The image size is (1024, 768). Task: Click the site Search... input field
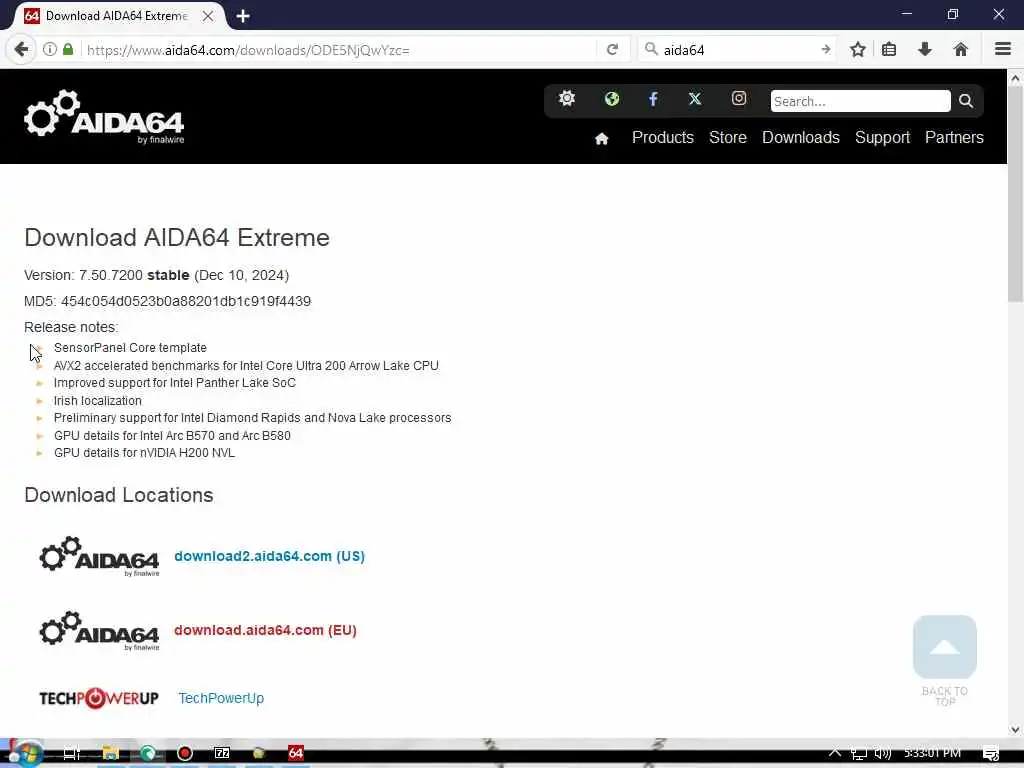(x=860, y=101)
